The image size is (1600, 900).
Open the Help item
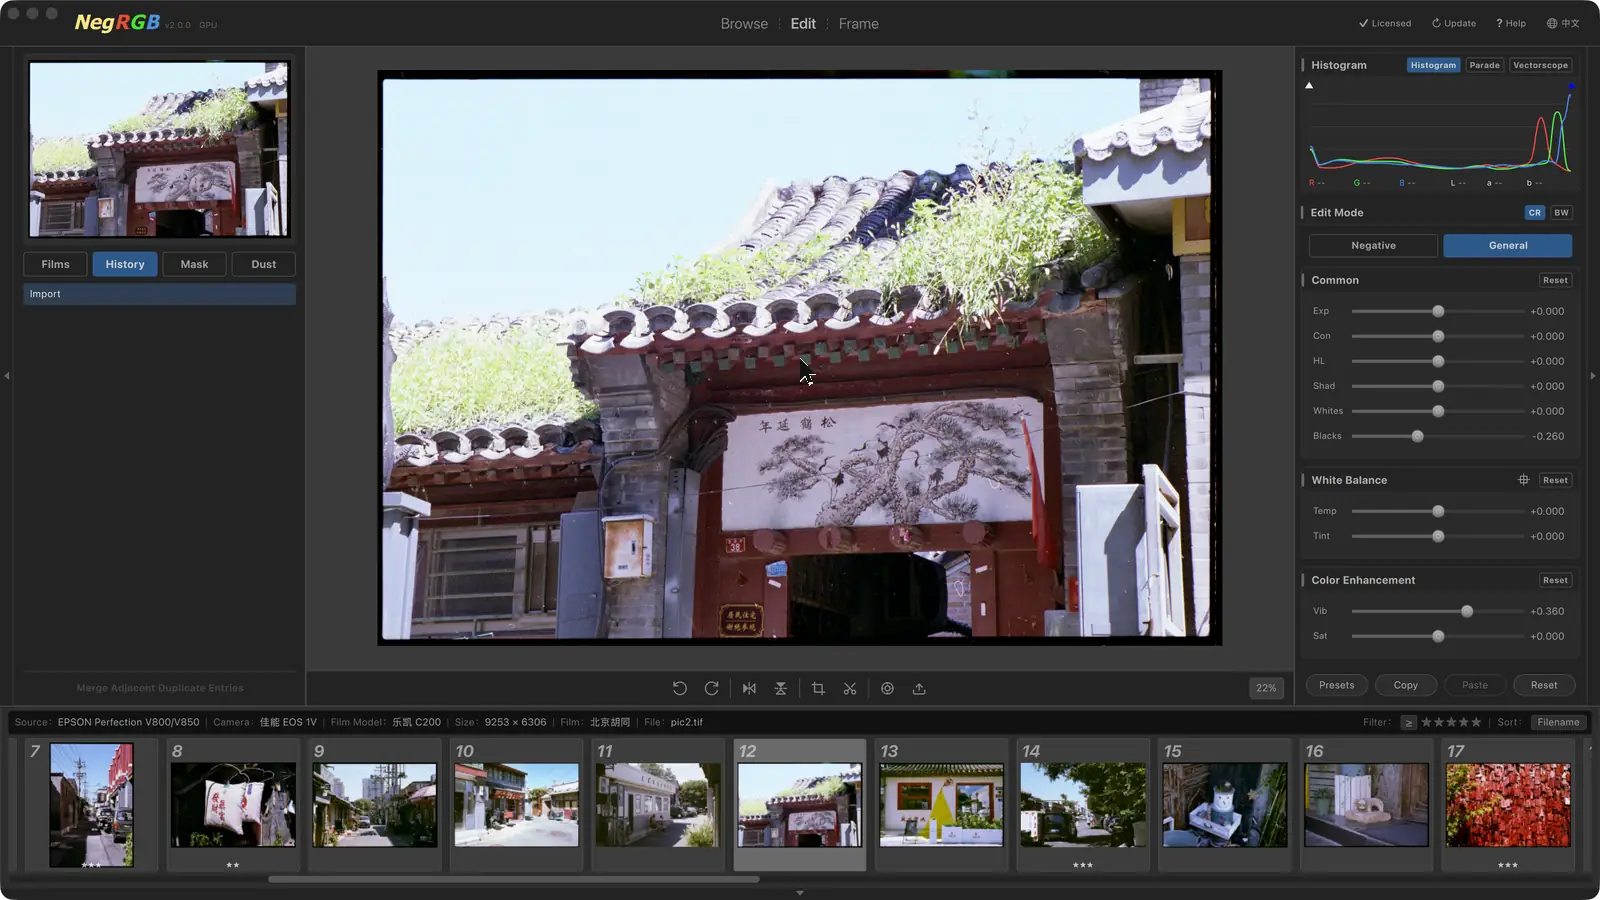1511,23
